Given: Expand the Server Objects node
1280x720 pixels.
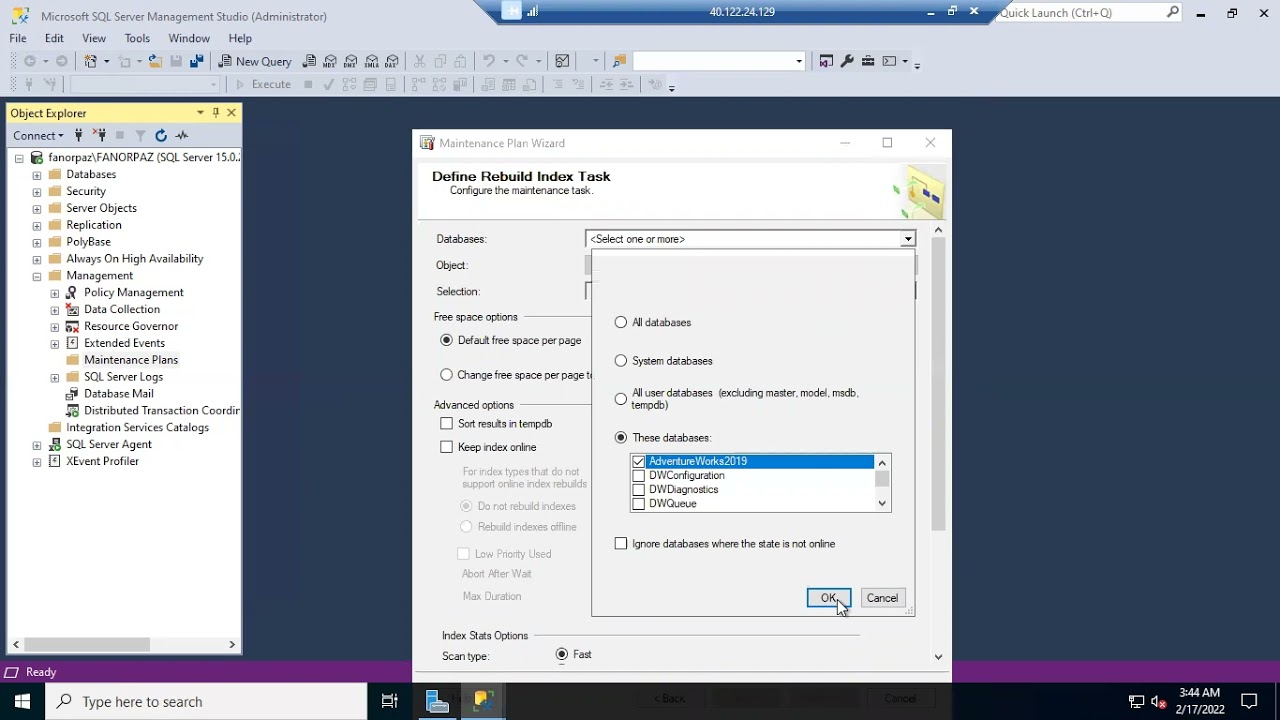Looking at the screenshot, I should [x=37, y=208].
